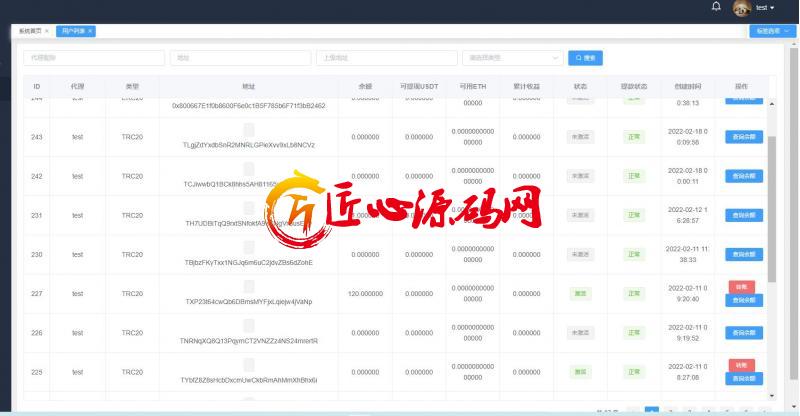Click the gray status tag in row 243
This screenshot has width=800, height=416.
click(x=580, y=137)
